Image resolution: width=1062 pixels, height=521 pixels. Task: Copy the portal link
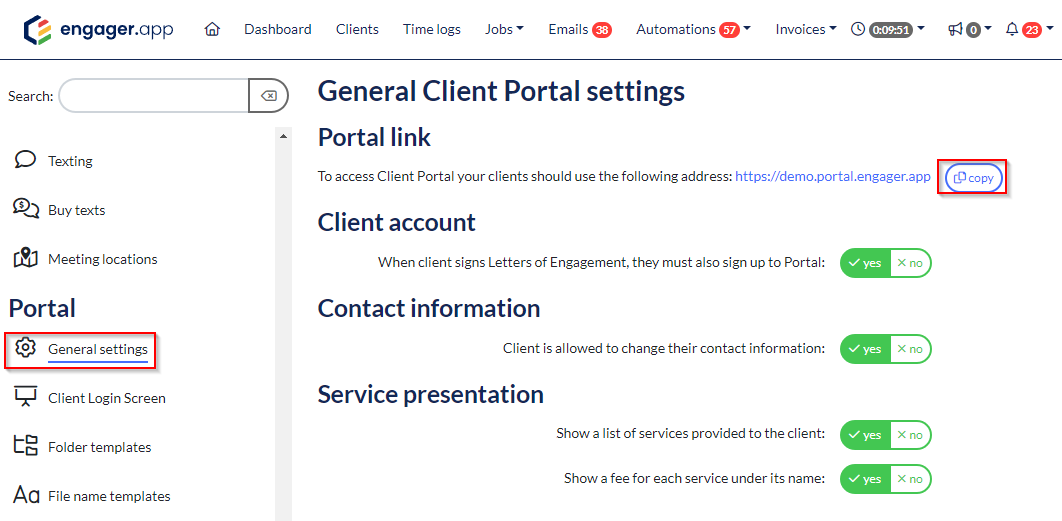pos(973,178)
